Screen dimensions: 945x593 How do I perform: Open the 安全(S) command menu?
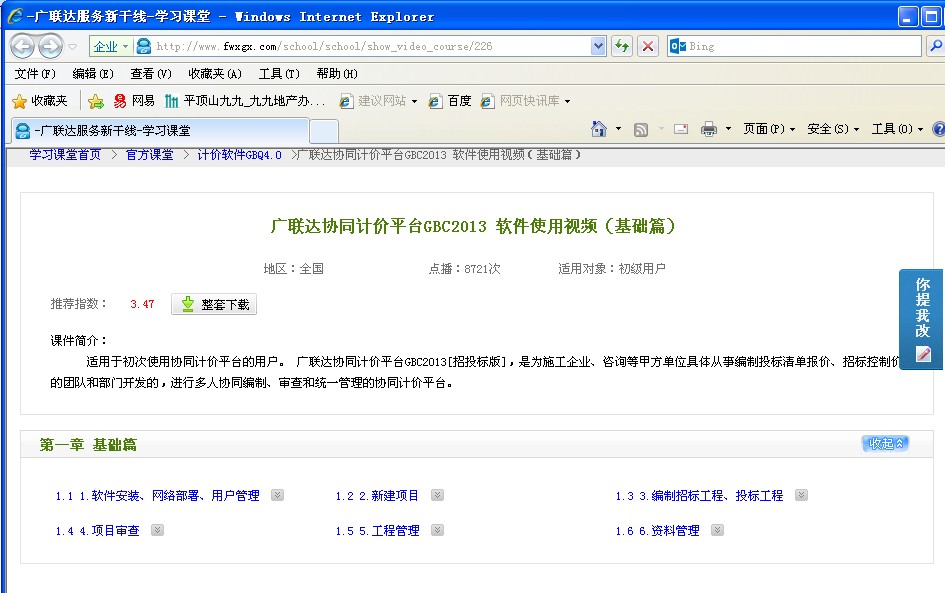click(833, 129)
